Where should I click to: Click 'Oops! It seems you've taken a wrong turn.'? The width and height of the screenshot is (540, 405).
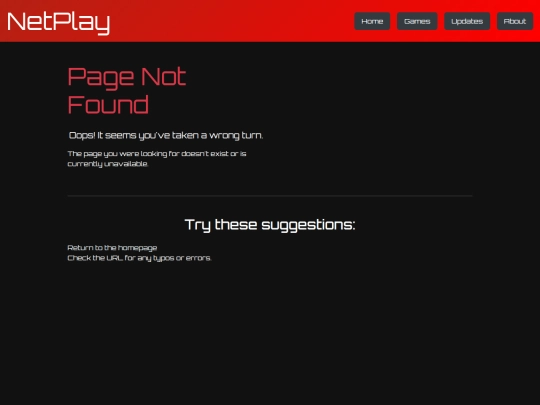click(x=166, y=135)
